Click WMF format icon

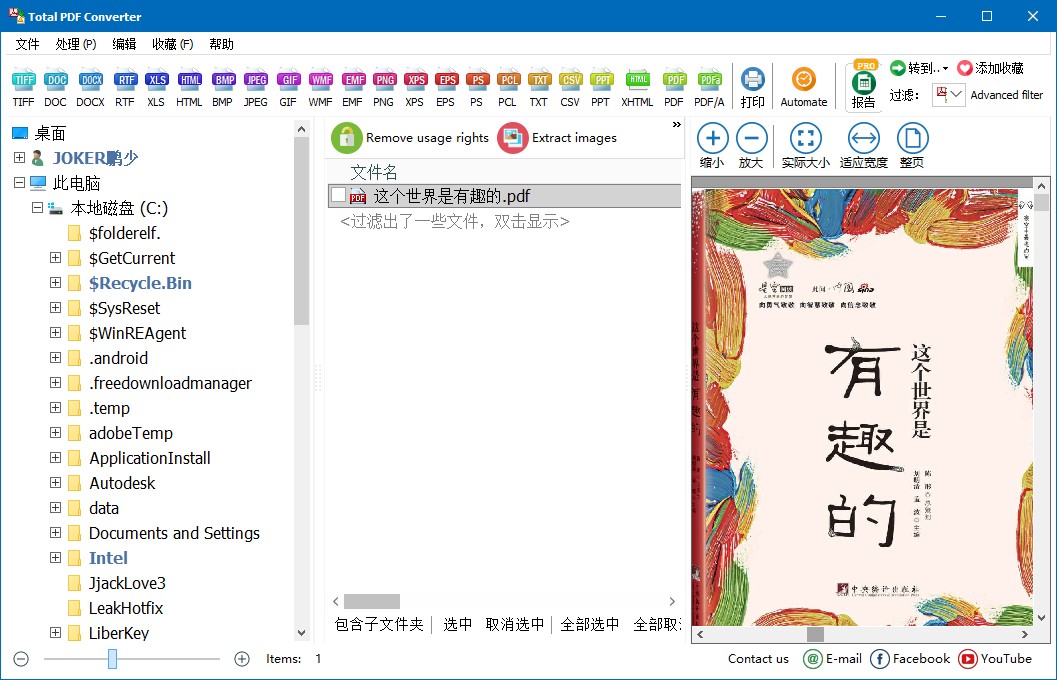tap(320, 88)
